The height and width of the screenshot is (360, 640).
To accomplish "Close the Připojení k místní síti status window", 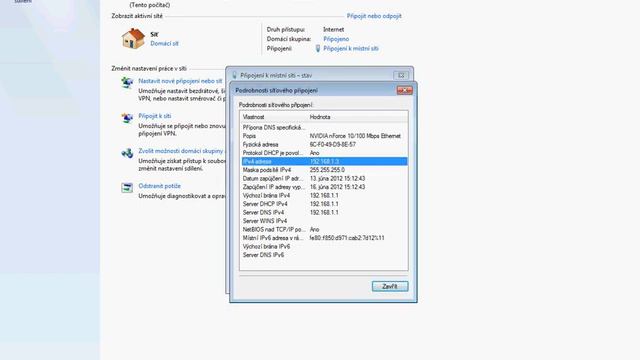I will (401, 76).
